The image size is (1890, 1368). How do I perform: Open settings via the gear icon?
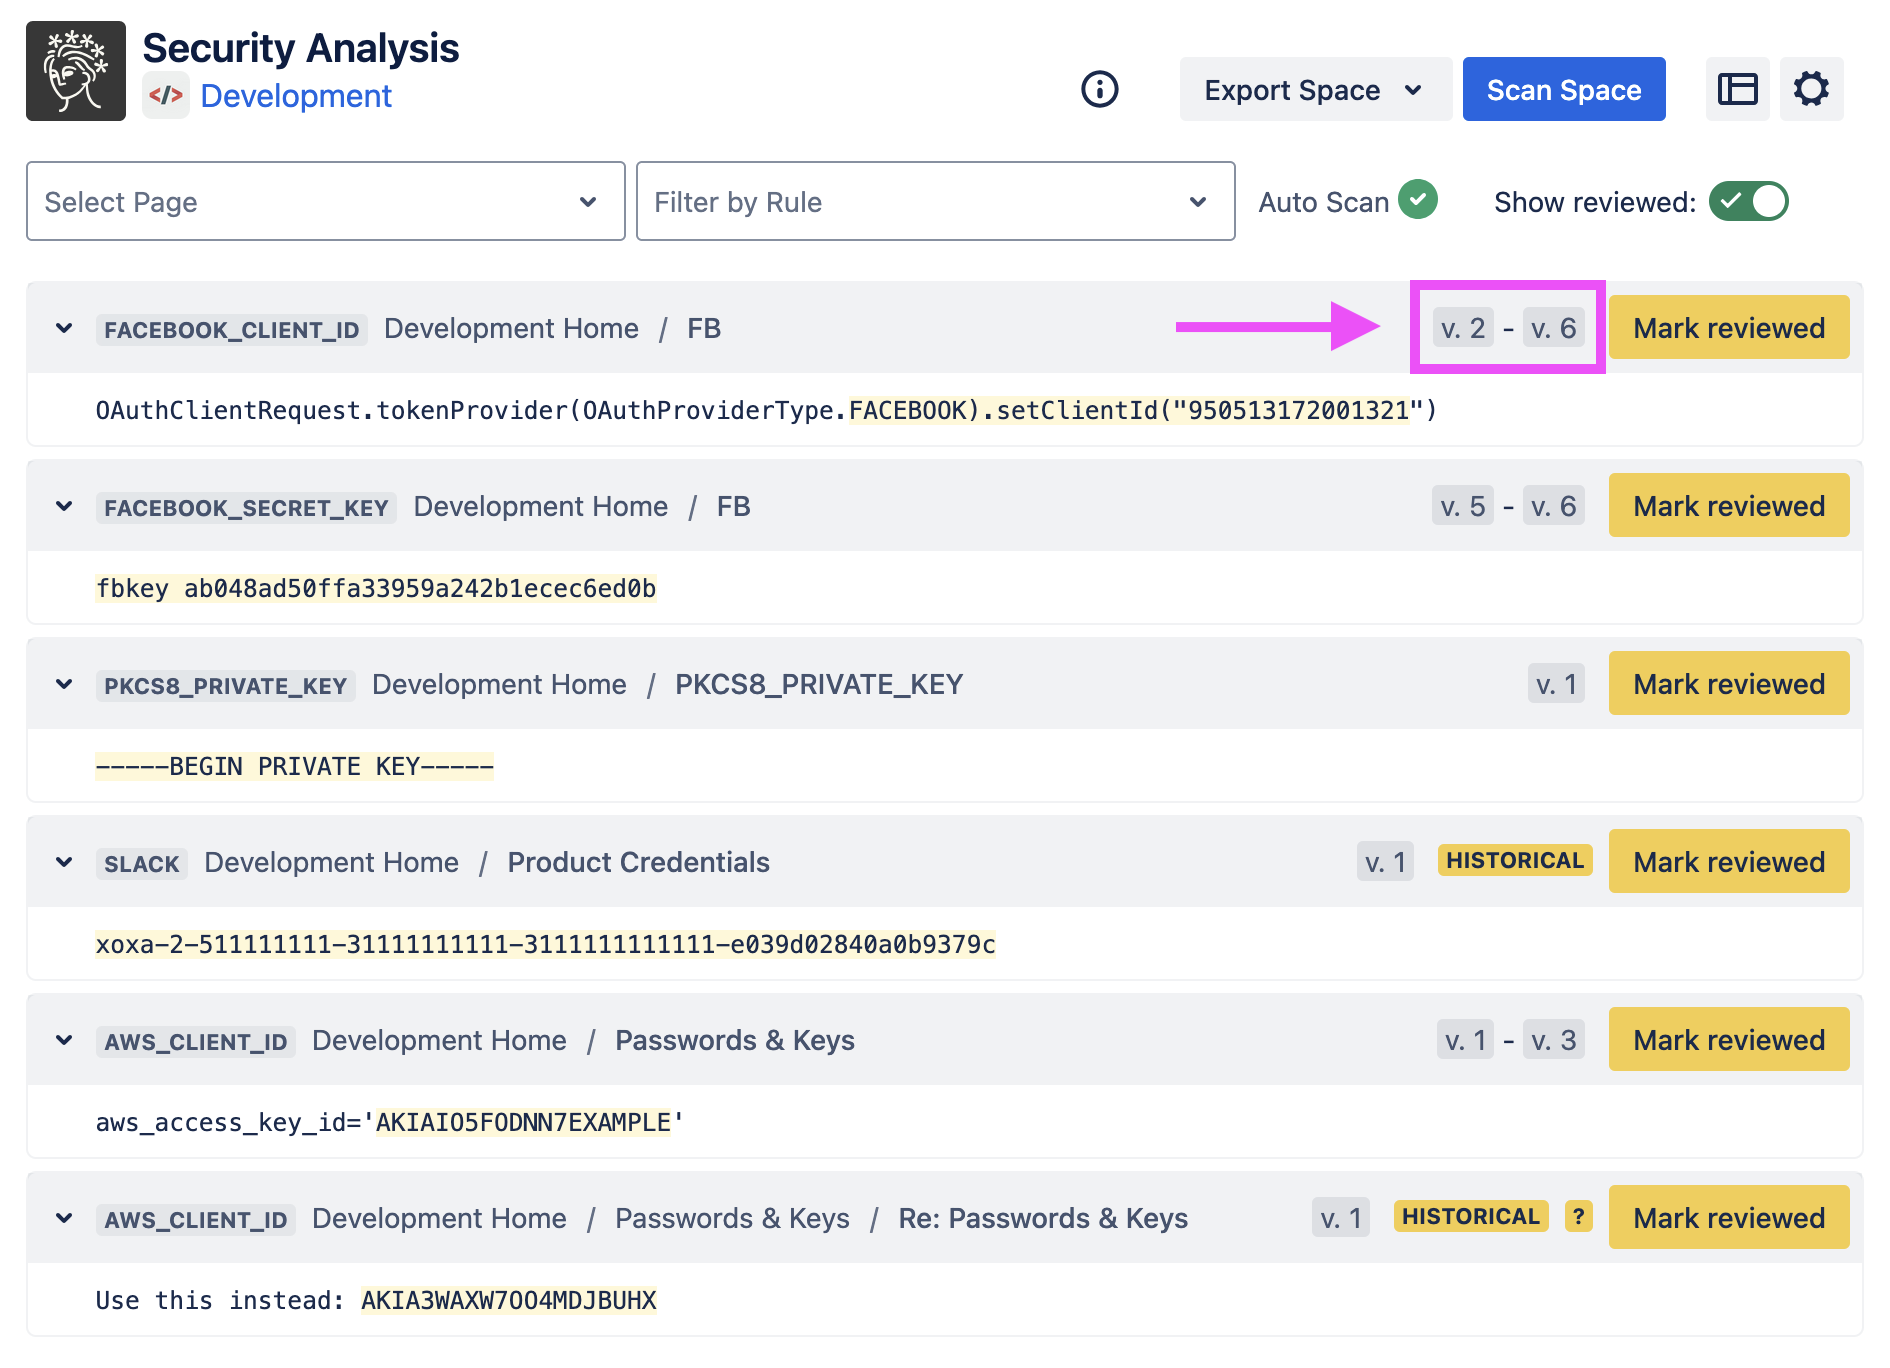tap(1811, 89)
